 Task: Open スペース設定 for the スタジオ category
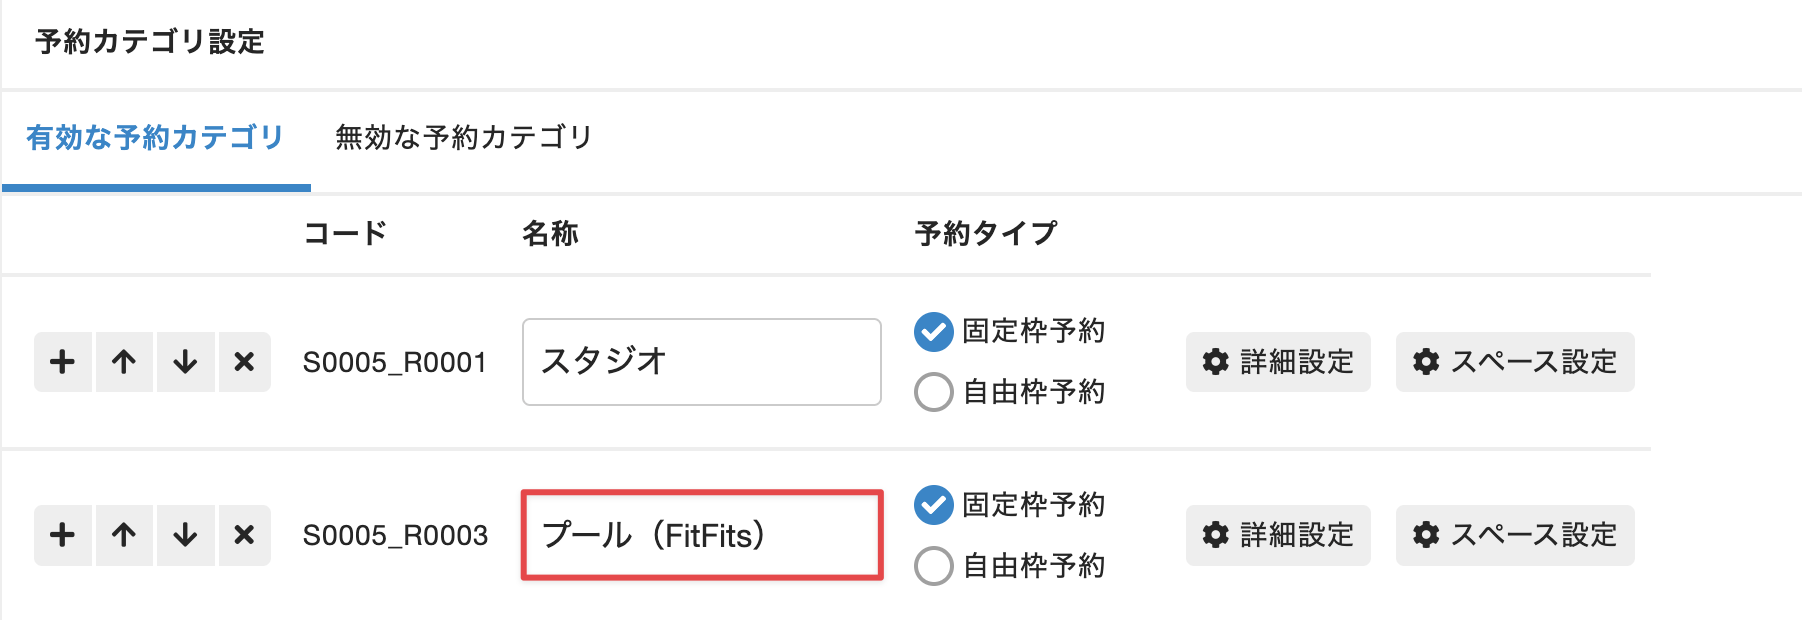click(1514, 362)
